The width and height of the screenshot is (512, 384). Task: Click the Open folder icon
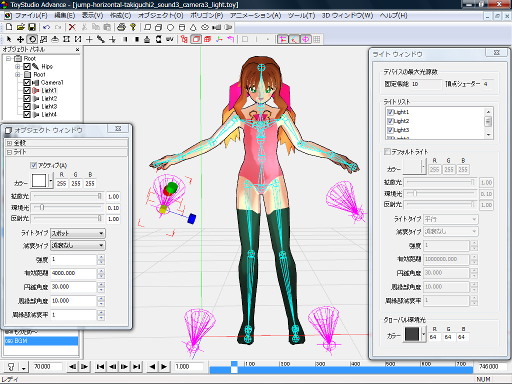21,27
